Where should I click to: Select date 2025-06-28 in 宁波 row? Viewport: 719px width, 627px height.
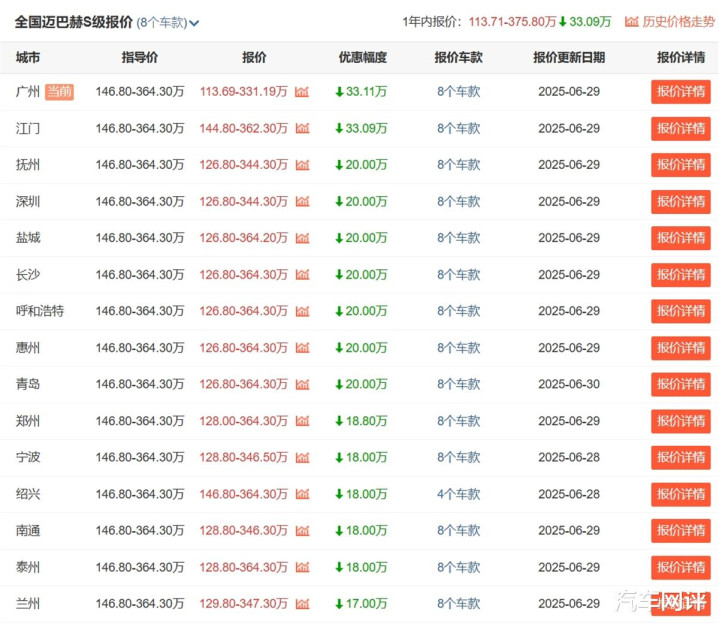point(569,457)
